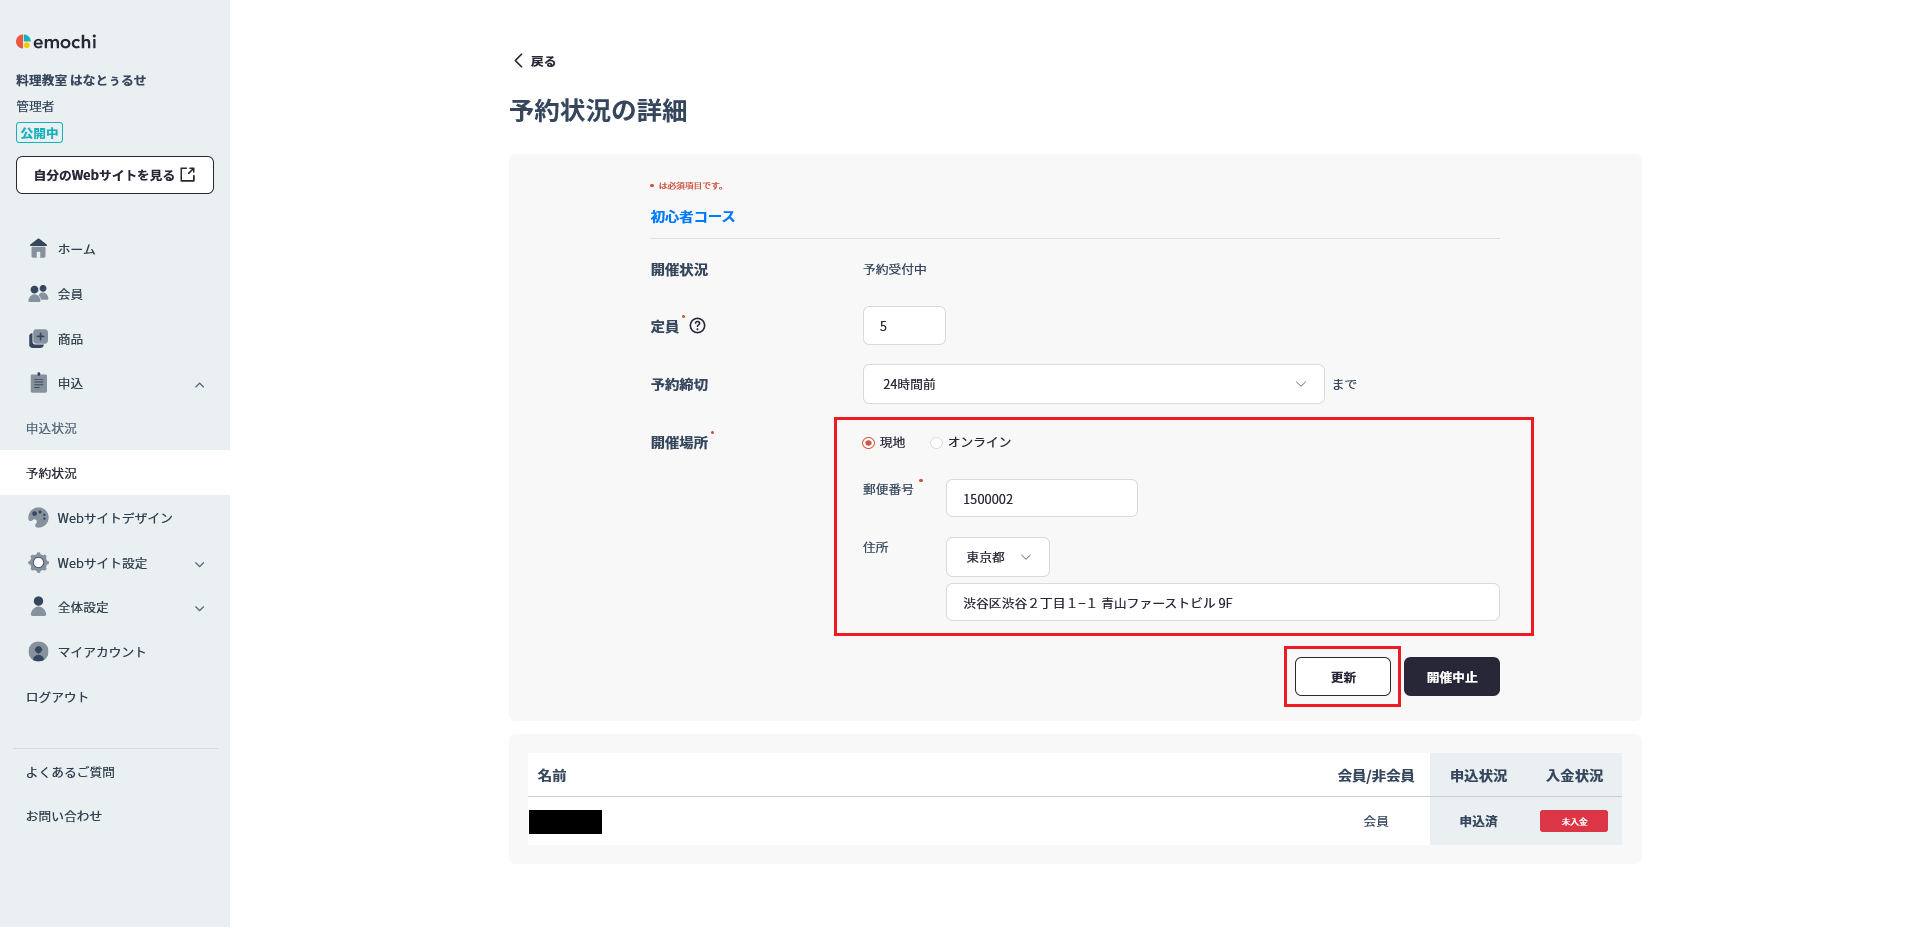Open マイアカウント menu item

[x=102, y=652]
